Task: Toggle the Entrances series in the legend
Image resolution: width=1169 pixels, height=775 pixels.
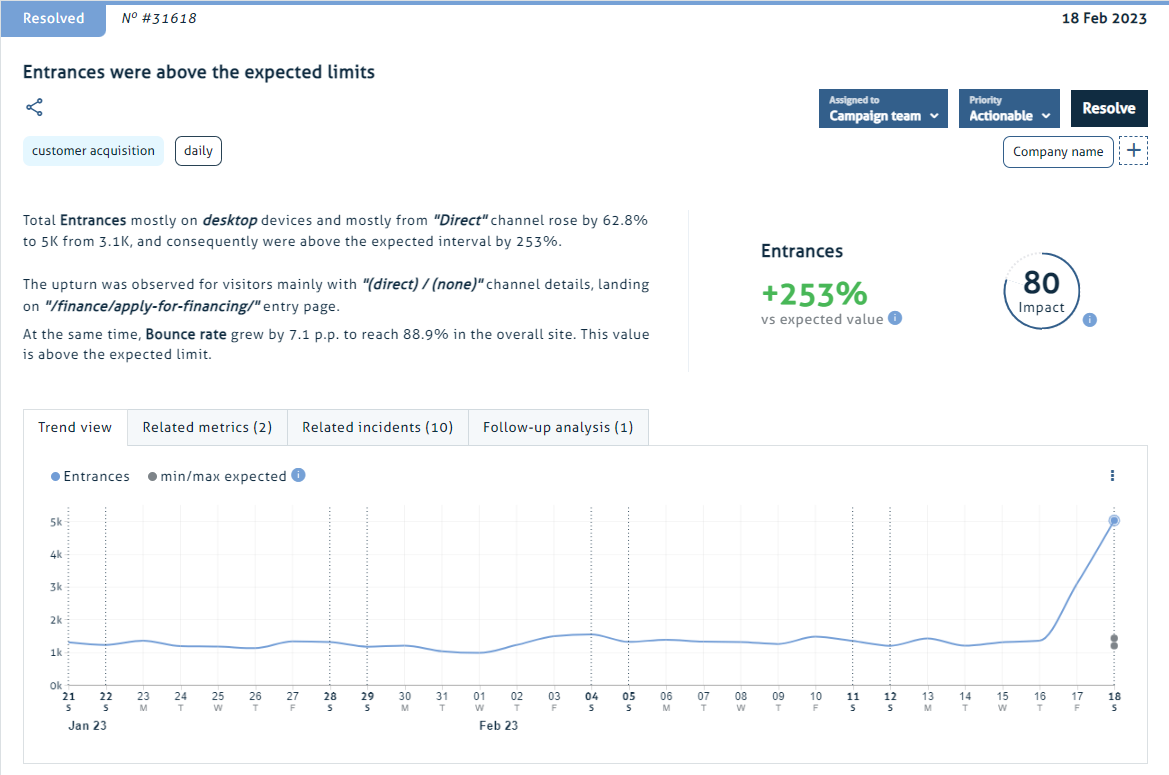Action: [x=89, y=476]
